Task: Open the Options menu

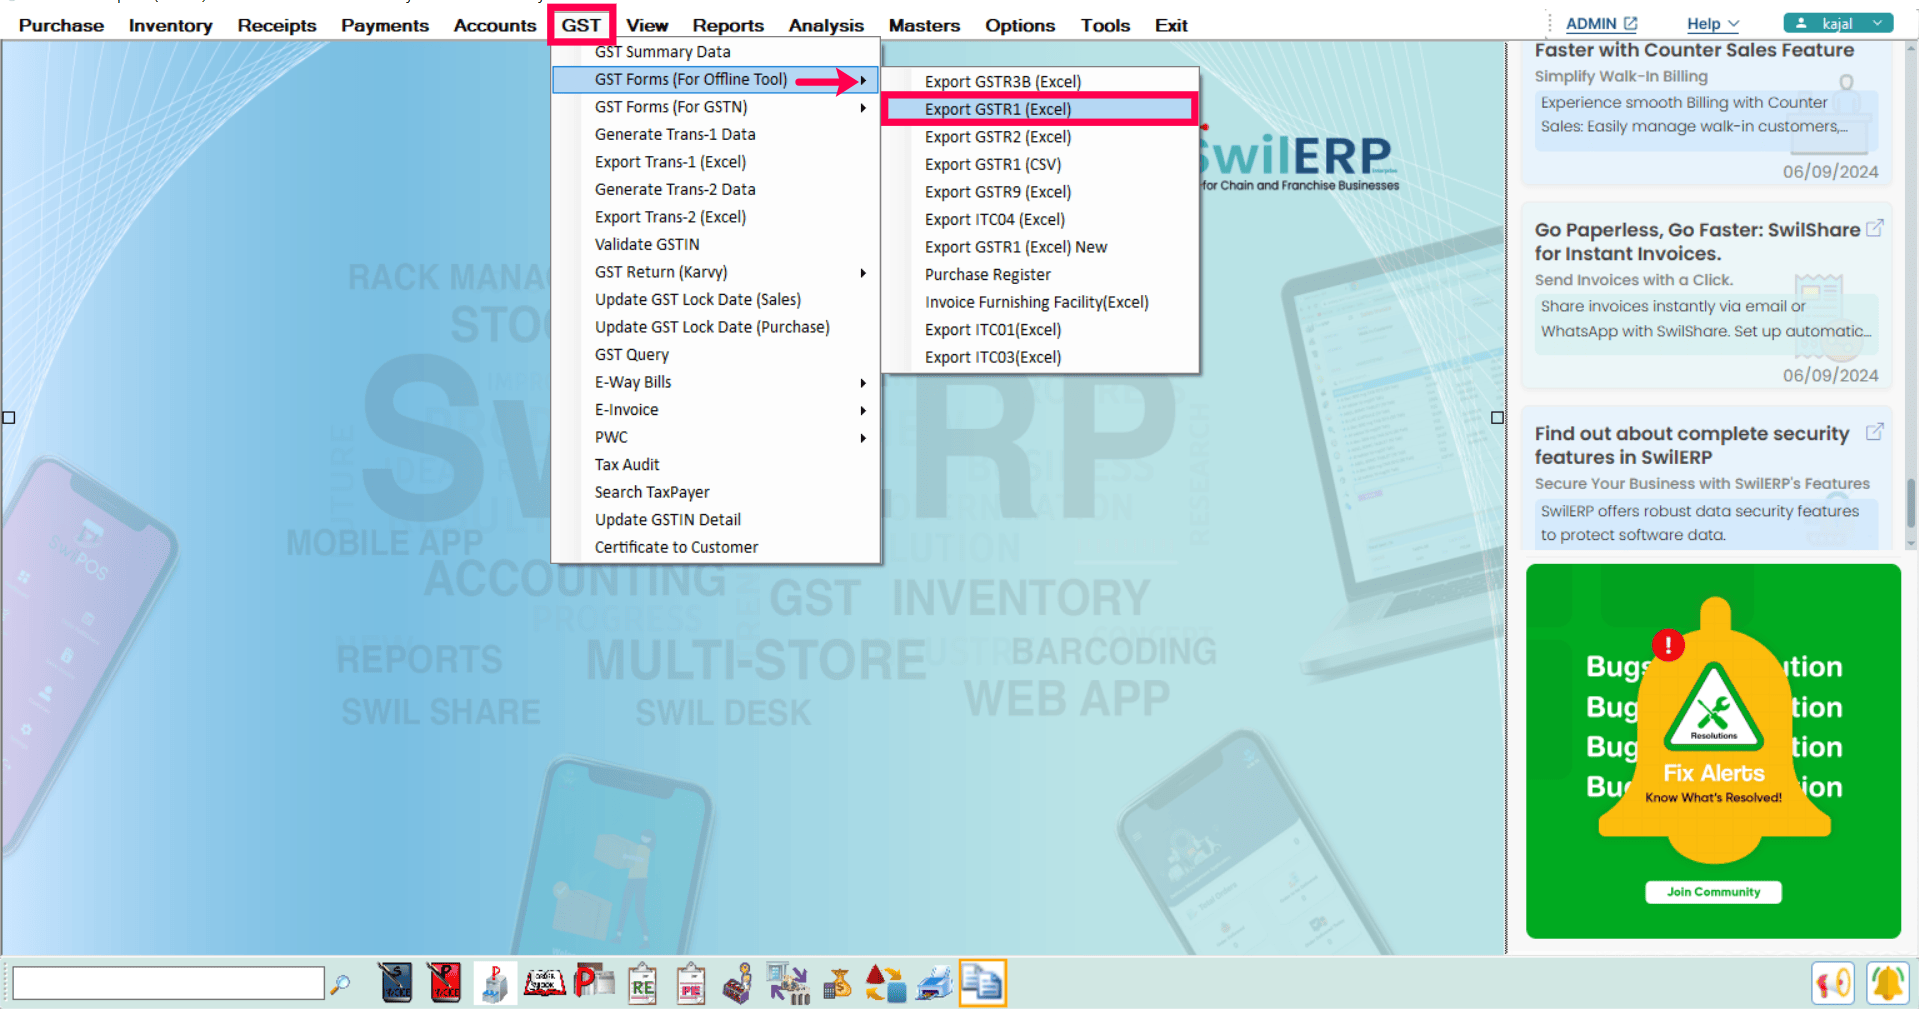Action: pyautogui.click(x=1020, y=25)
